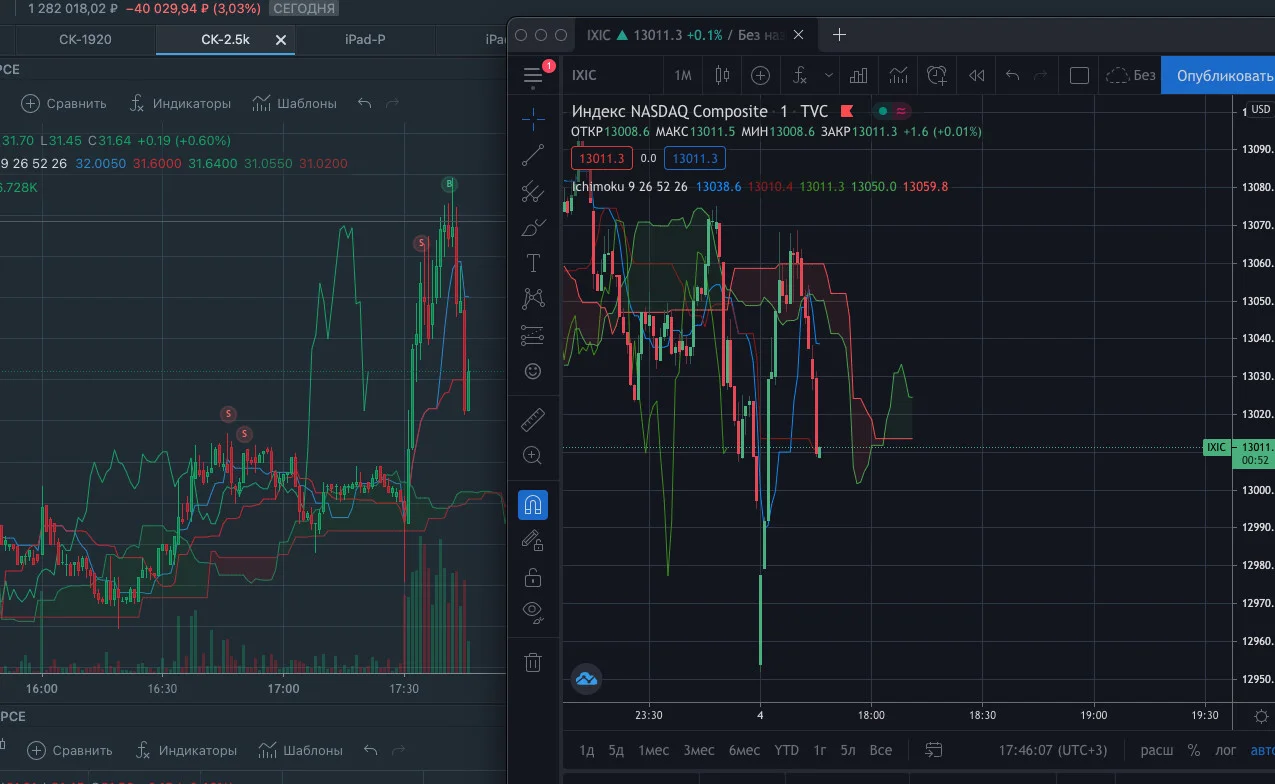Screen dimensions: 1275x784
Task: Select the brush drawing tool
Action: pyautogui.click(x=533, y=227)
